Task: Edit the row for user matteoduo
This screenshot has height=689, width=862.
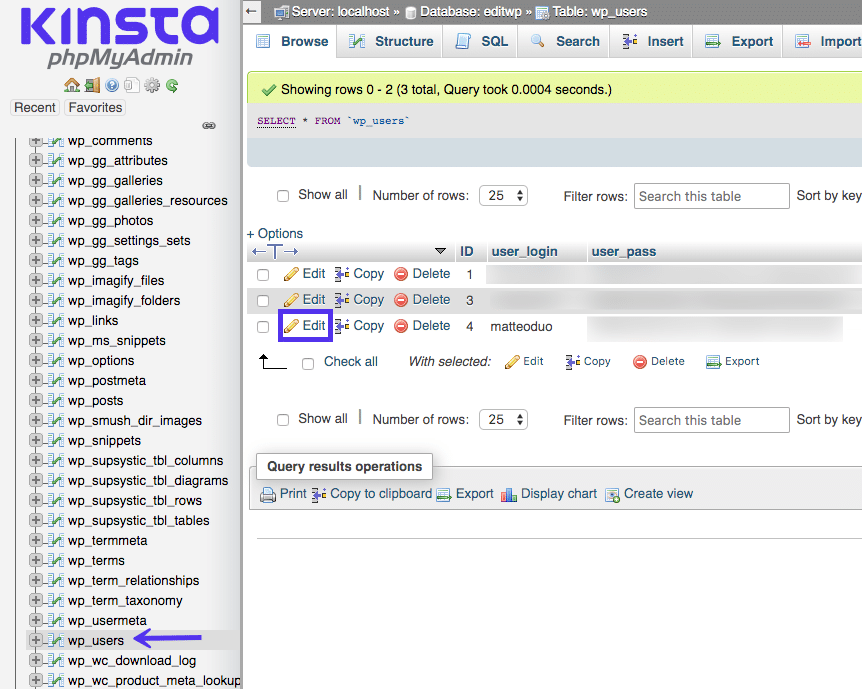Action: pyautogui.click(x=305, y=326)
